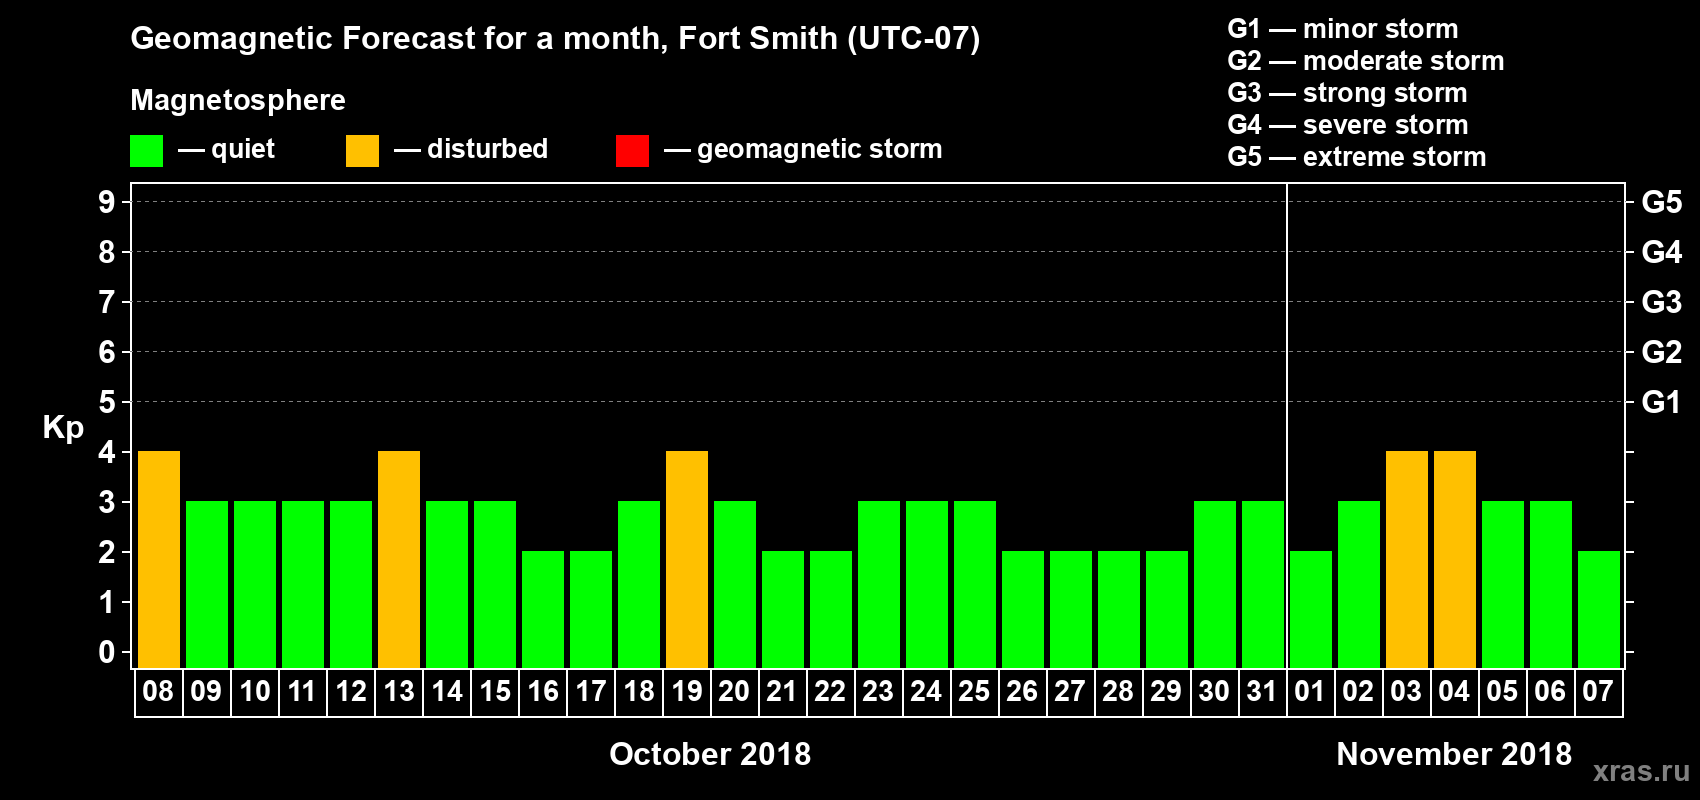Click the orange disturbed legend swatch
1700x800 pixels.
tap(362, 151)
